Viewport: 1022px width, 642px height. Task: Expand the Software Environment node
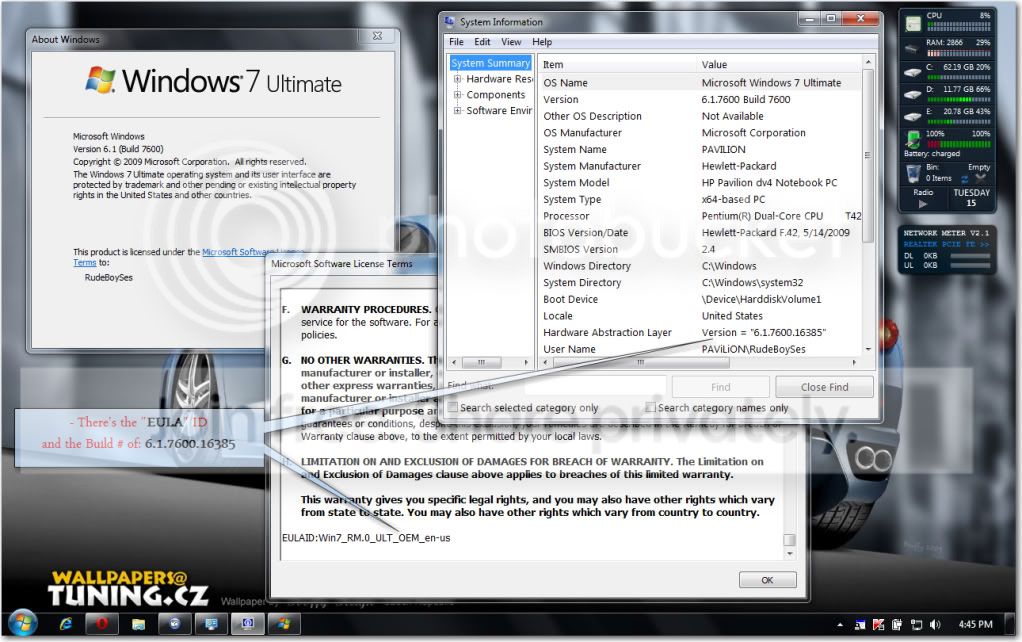pyautogui.click(x=458, y=111)
